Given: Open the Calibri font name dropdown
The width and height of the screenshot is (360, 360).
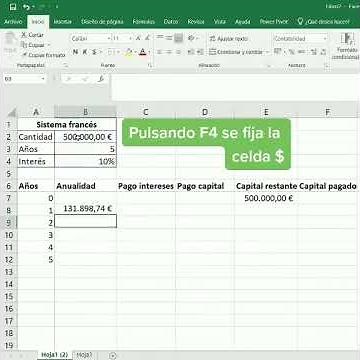Looking at the screenshot, I should point(109,39).
